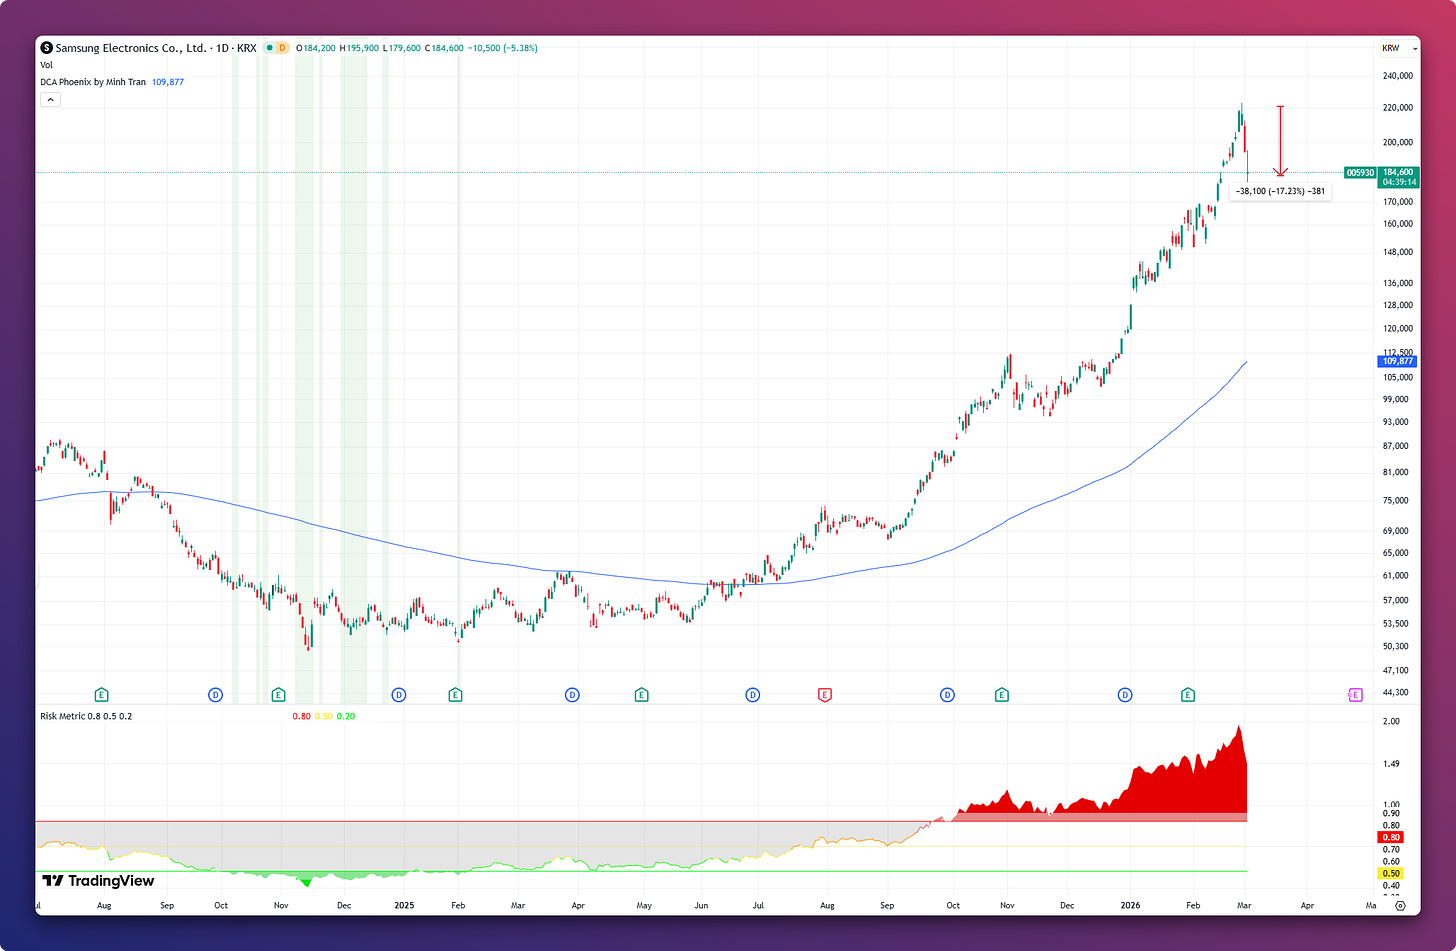Click the dividend marker near Jul 2025
The image size is (1456, 951).
(752, 694)
